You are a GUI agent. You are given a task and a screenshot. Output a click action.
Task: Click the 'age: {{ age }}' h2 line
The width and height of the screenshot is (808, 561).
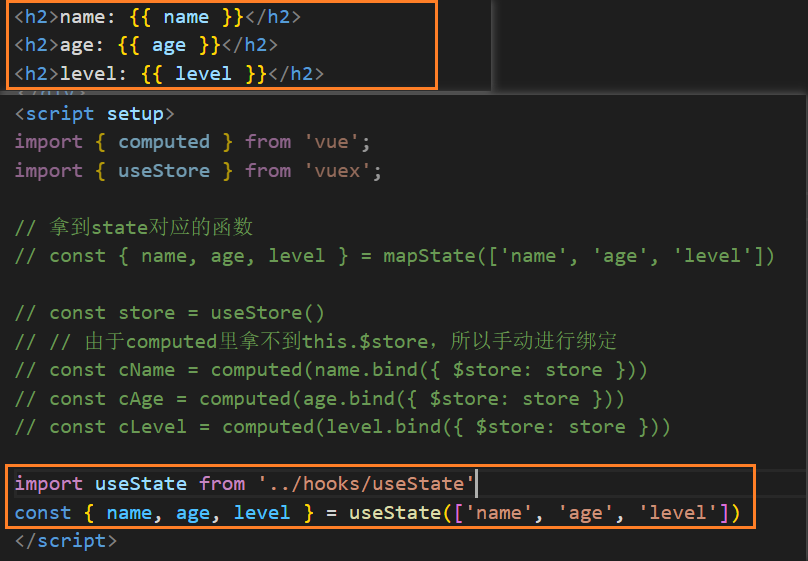click(x=146, y=45)
